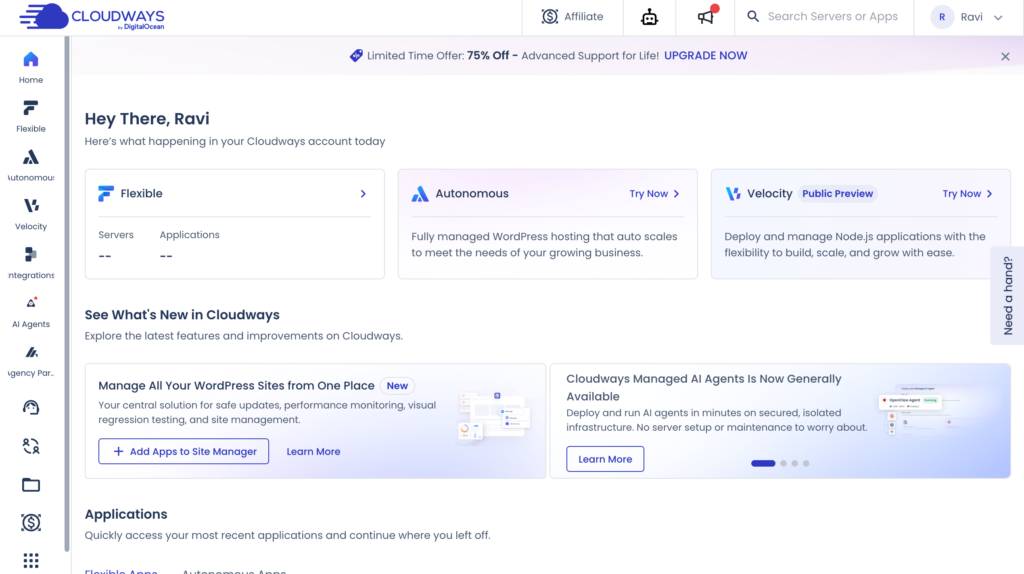Click the Public Preview badge

(x=837, y=193)
